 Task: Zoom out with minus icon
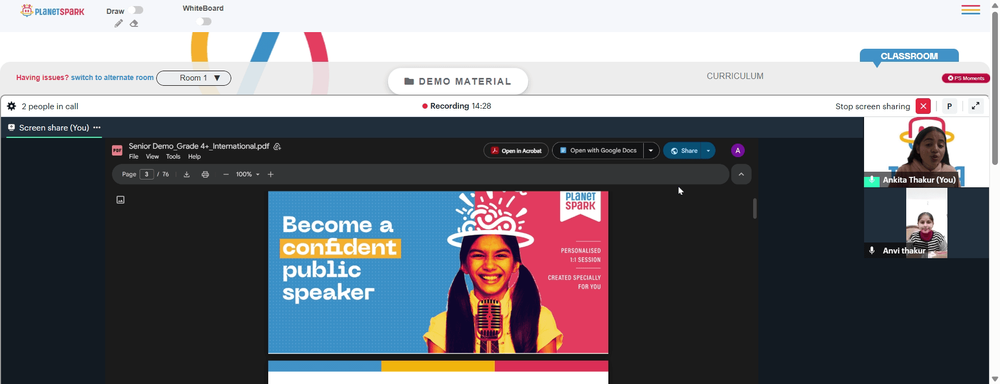click(226, 174)
